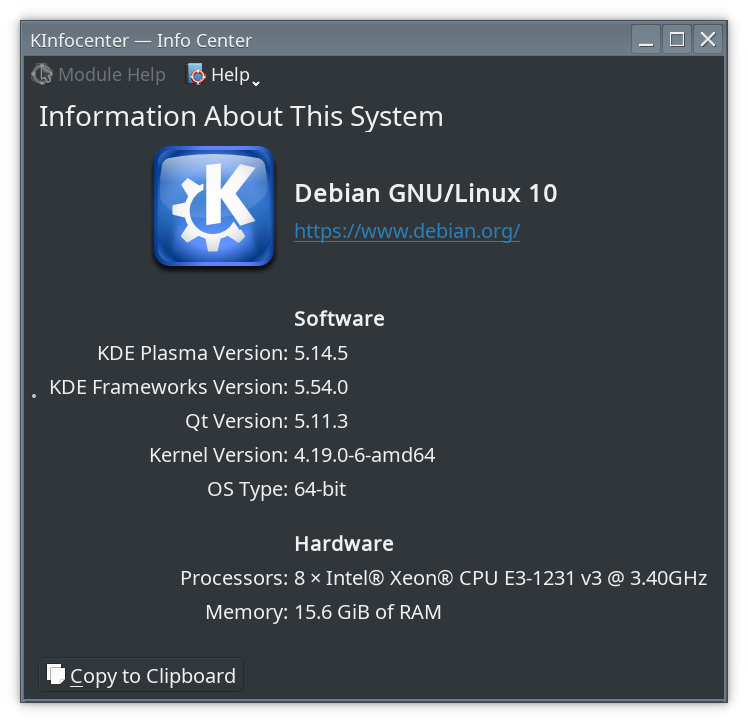Screen dimensions: 748x723
Task: Click the Intel Xeon processor description
Action: (500, 578)
